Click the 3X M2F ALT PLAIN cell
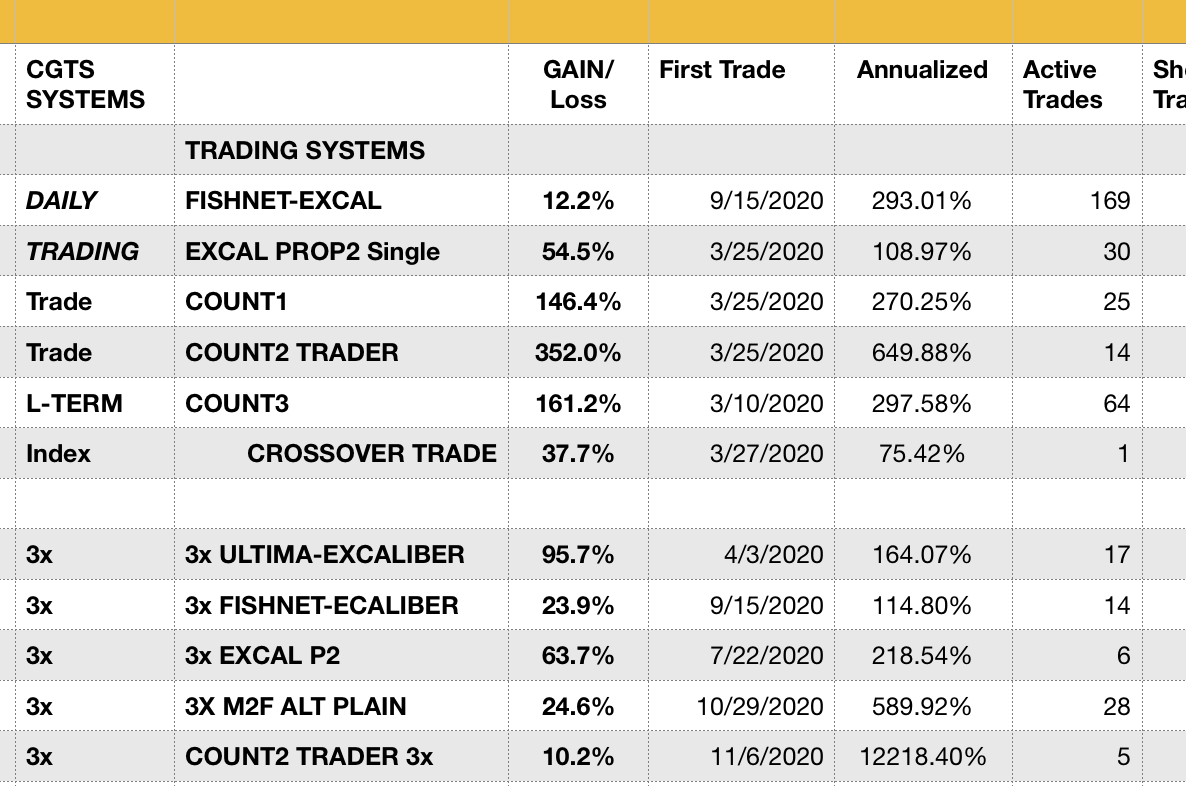Image resolution: width=1186 pixels, height=786 pixels. pyautogui.click(x=296, y=707)
